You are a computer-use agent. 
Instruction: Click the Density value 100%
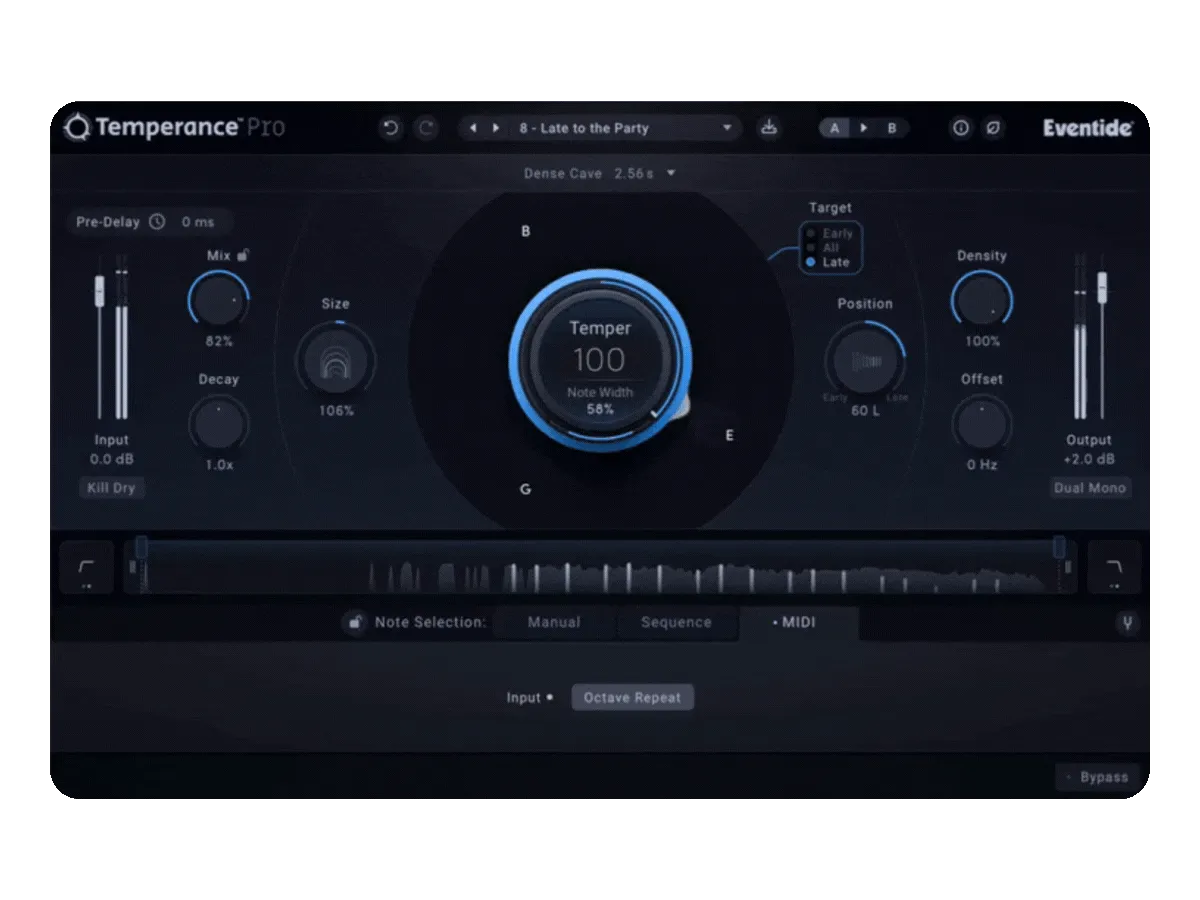point(982,341)
